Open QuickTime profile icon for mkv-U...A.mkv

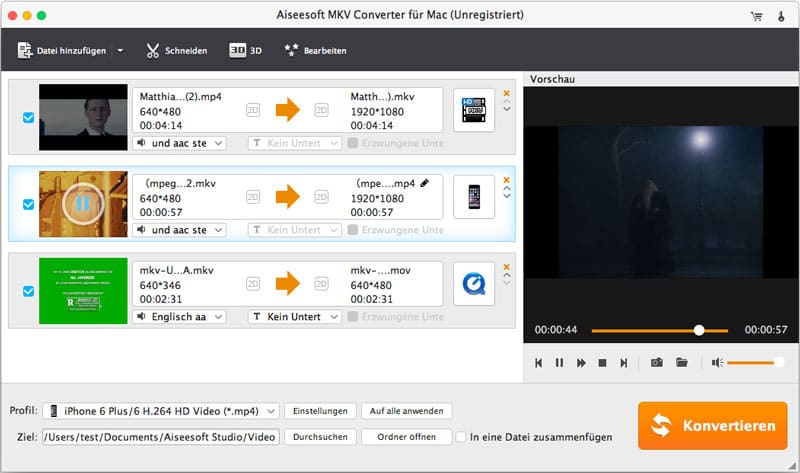474,284
